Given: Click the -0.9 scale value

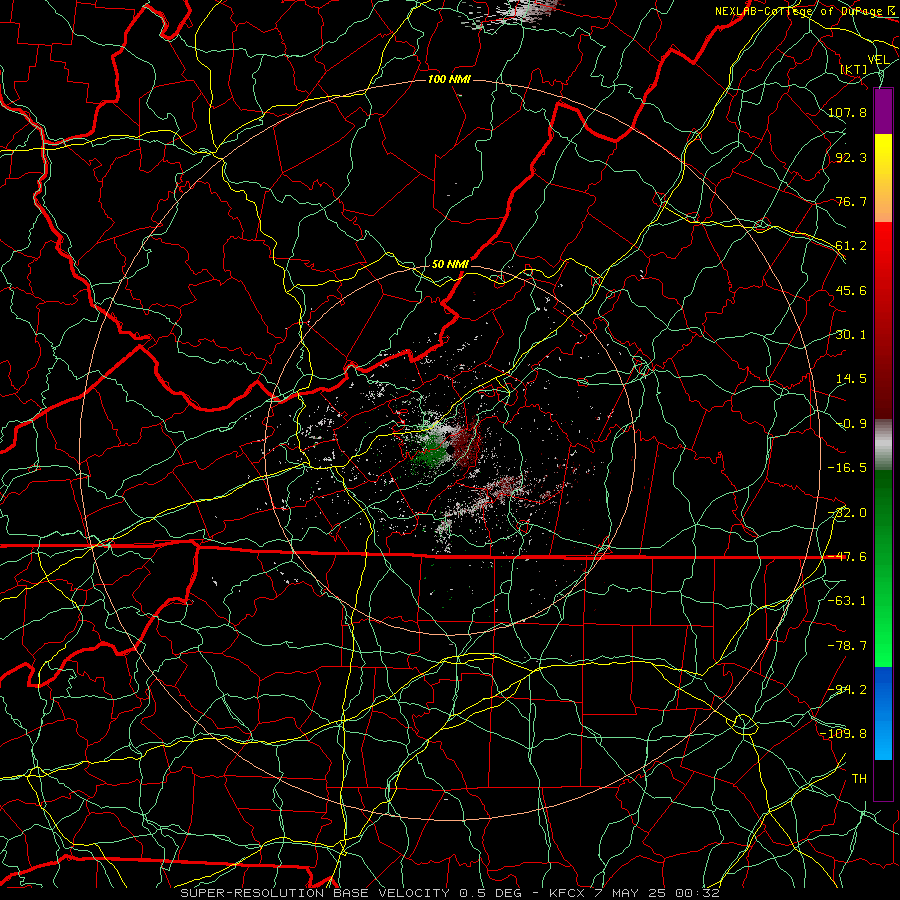Looking at the screenshot, I should point(851,424).
